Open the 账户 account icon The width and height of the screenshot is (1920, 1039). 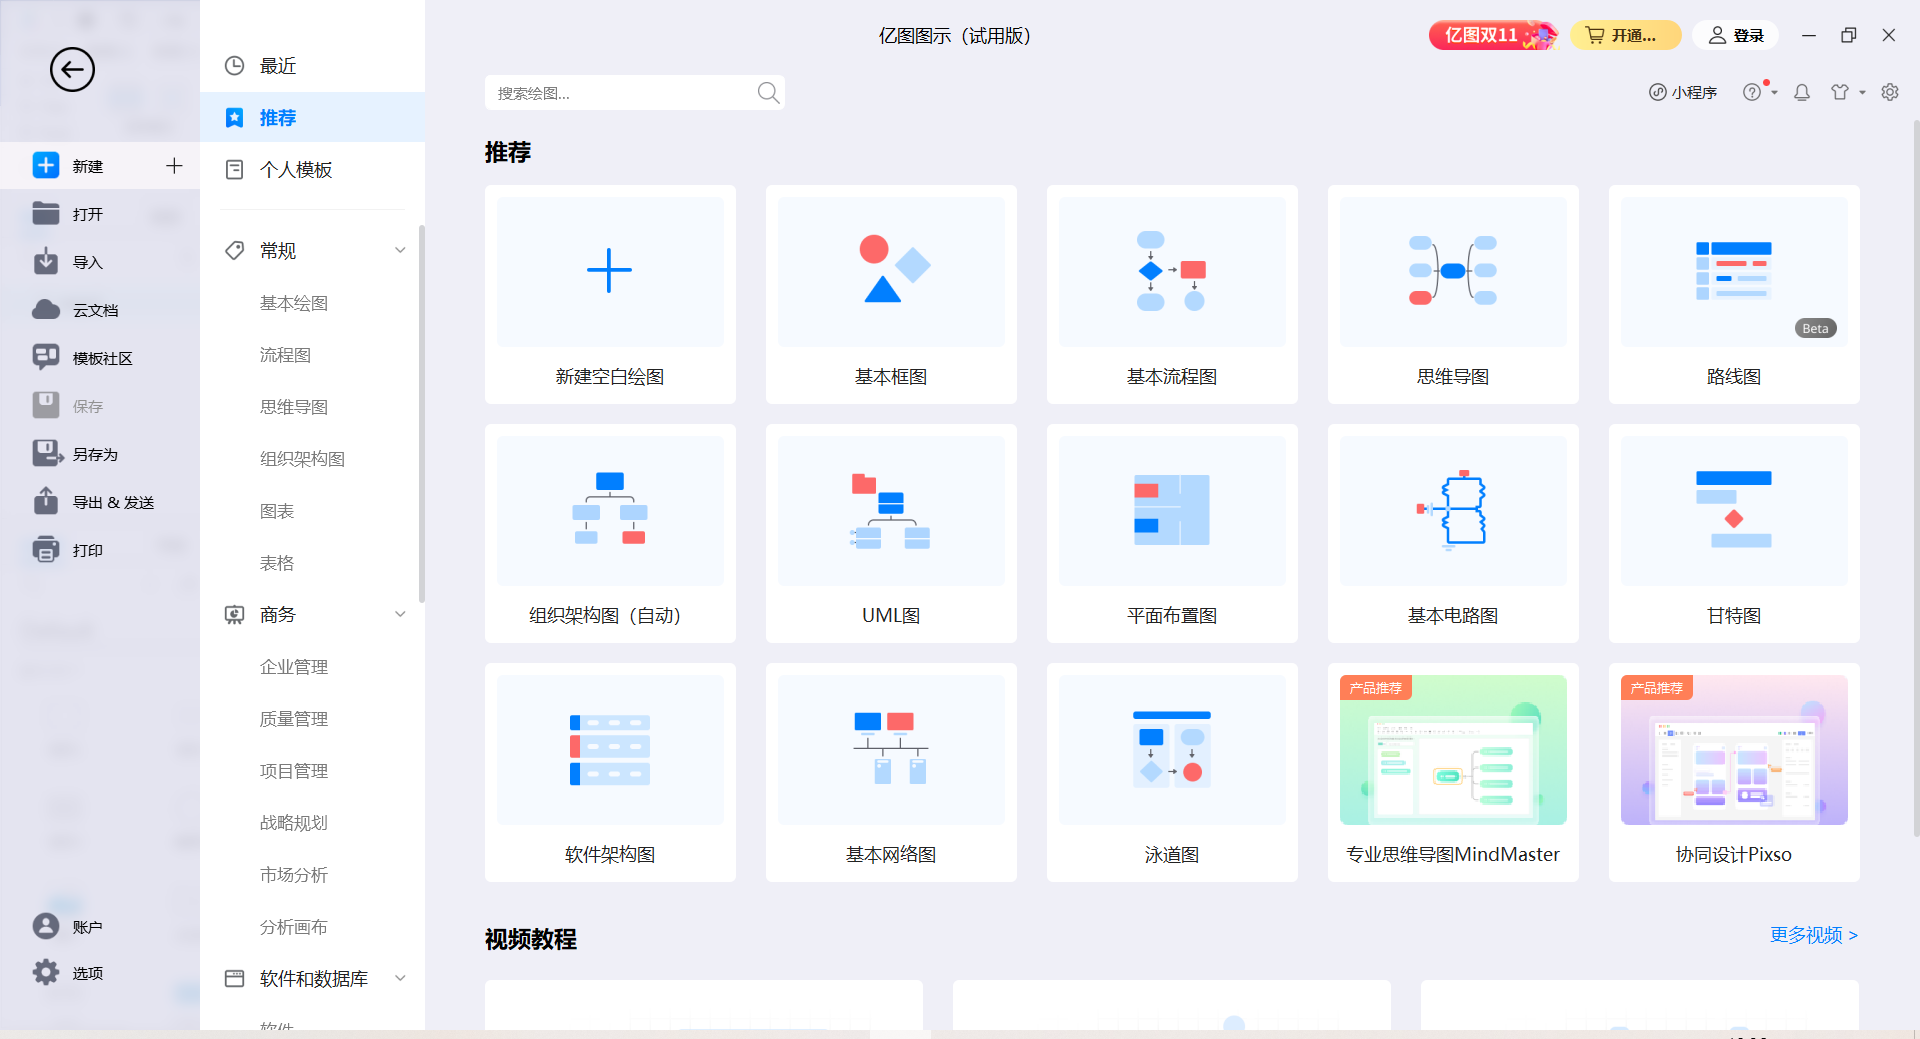coord(46,926)
